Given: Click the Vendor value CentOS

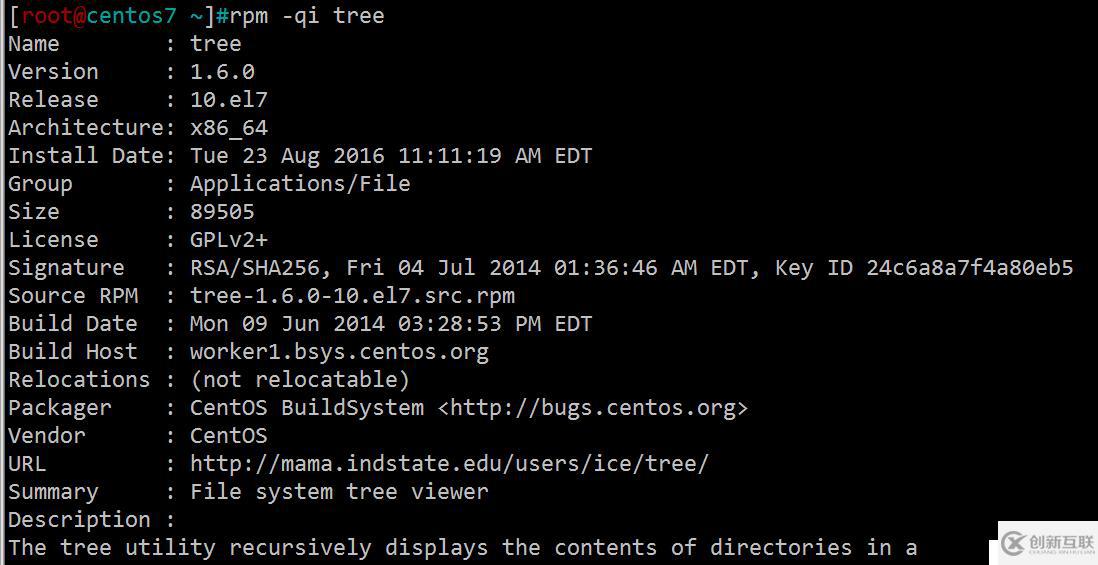Looking at the screenshot, I should click(228, 435).
